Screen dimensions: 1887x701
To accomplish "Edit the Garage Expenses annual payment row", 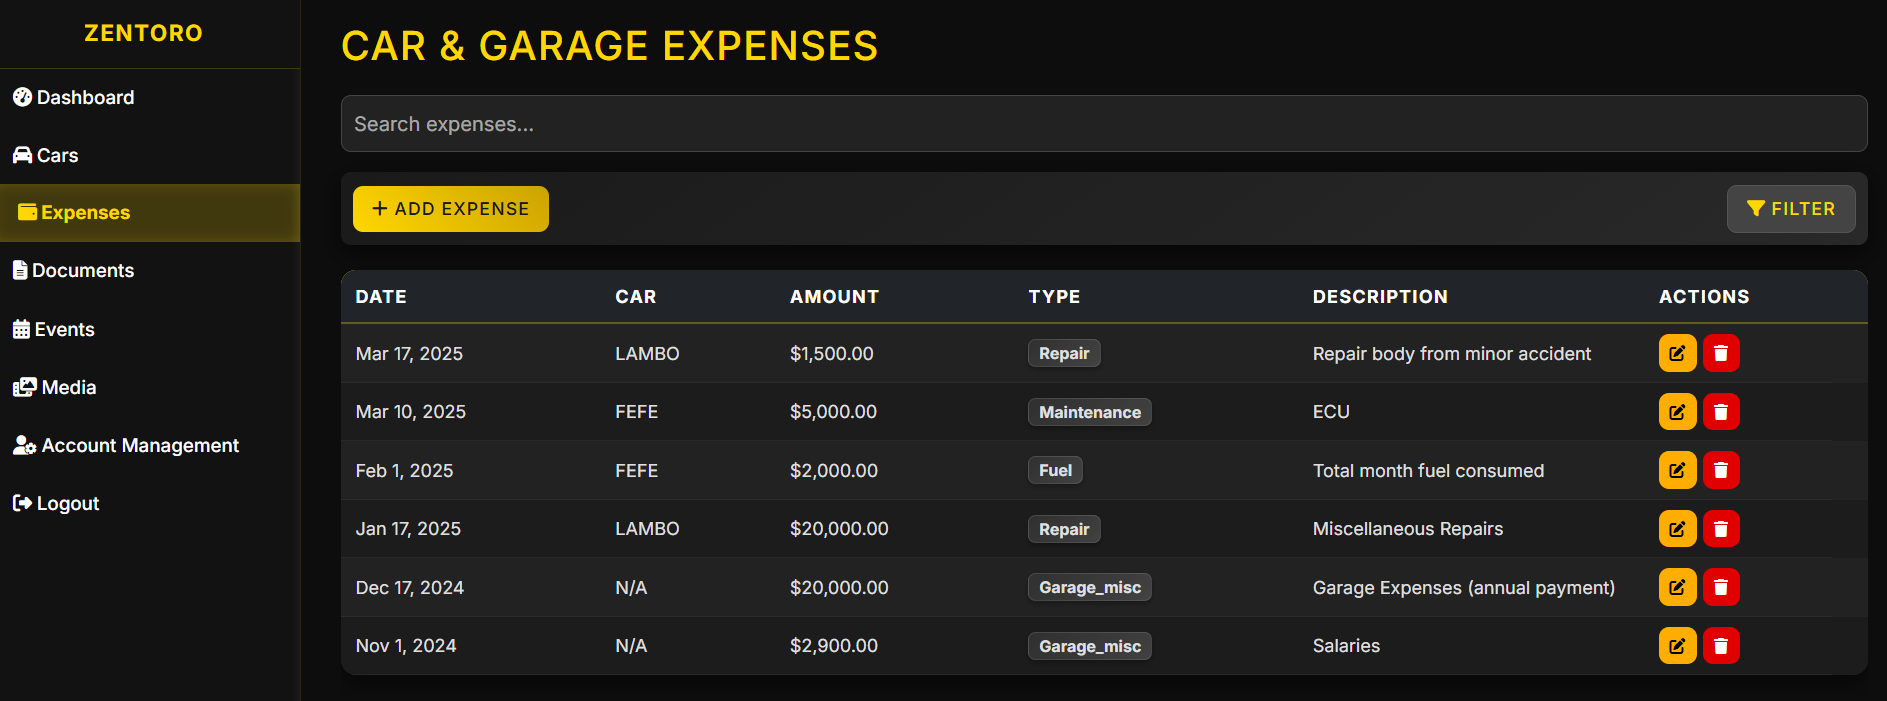I will point(1677,587).
